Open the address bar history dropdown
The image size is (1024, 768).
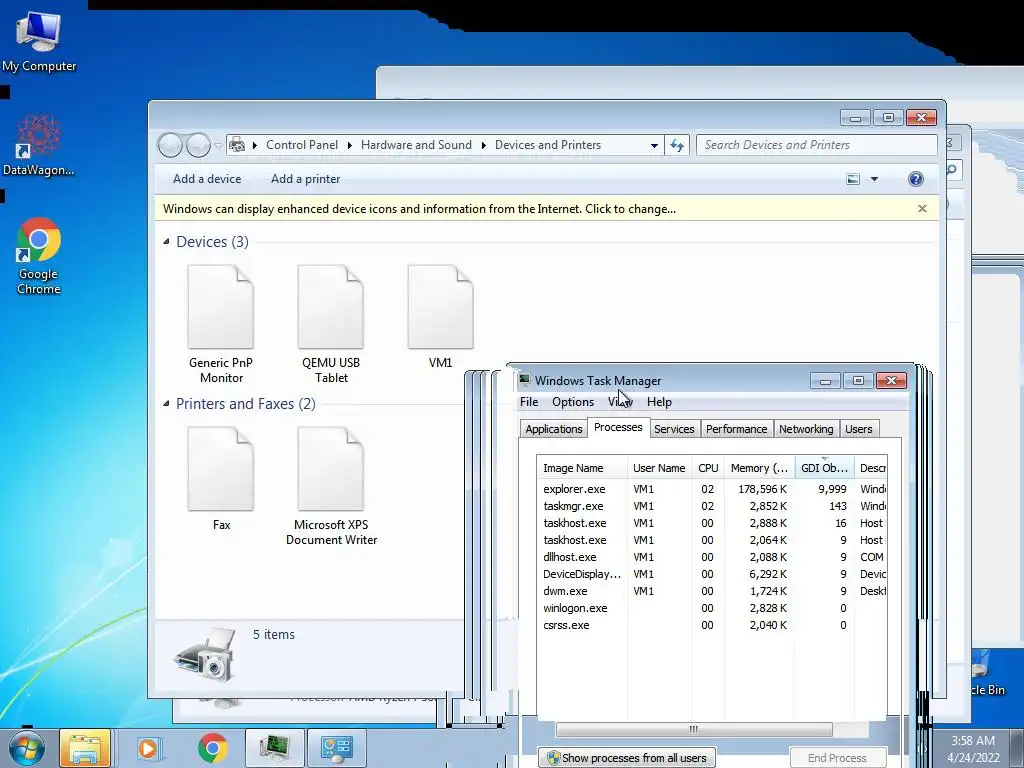coord(654,145)
